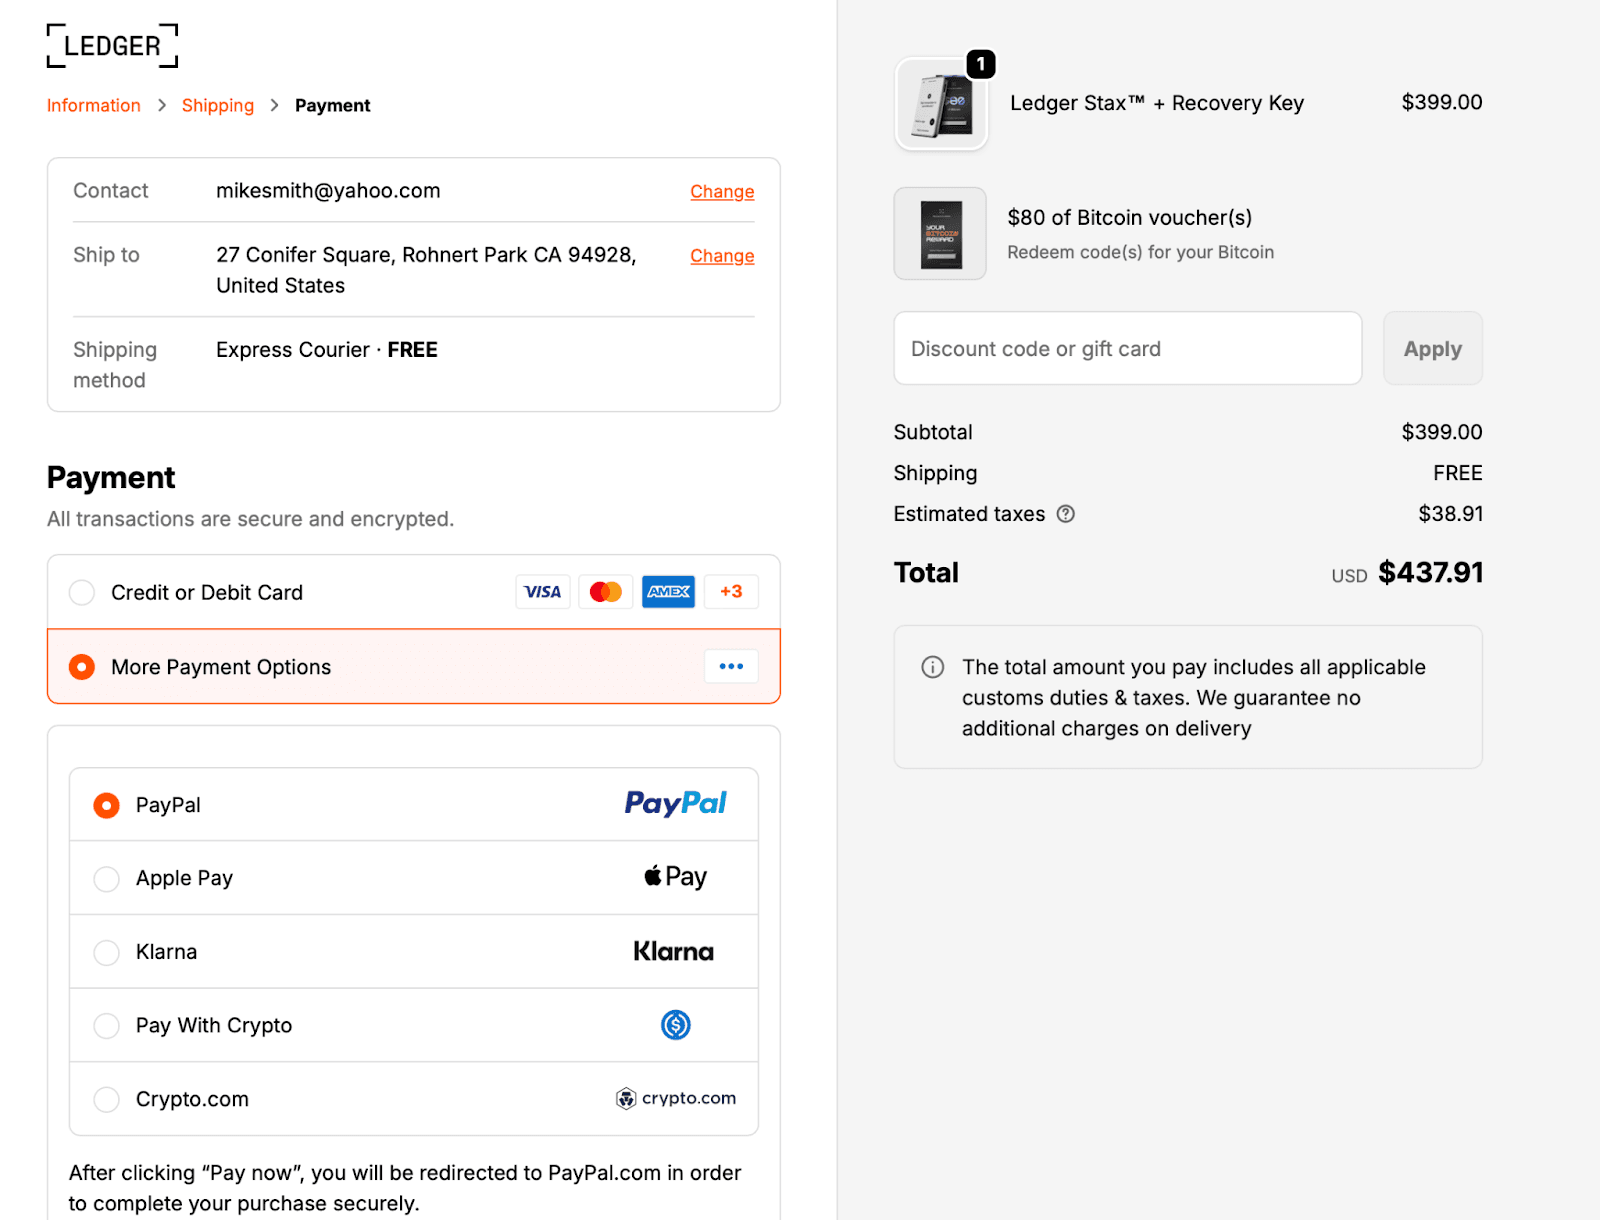
Task: Expand the +3 more card types badge
Action: (731, 592)
